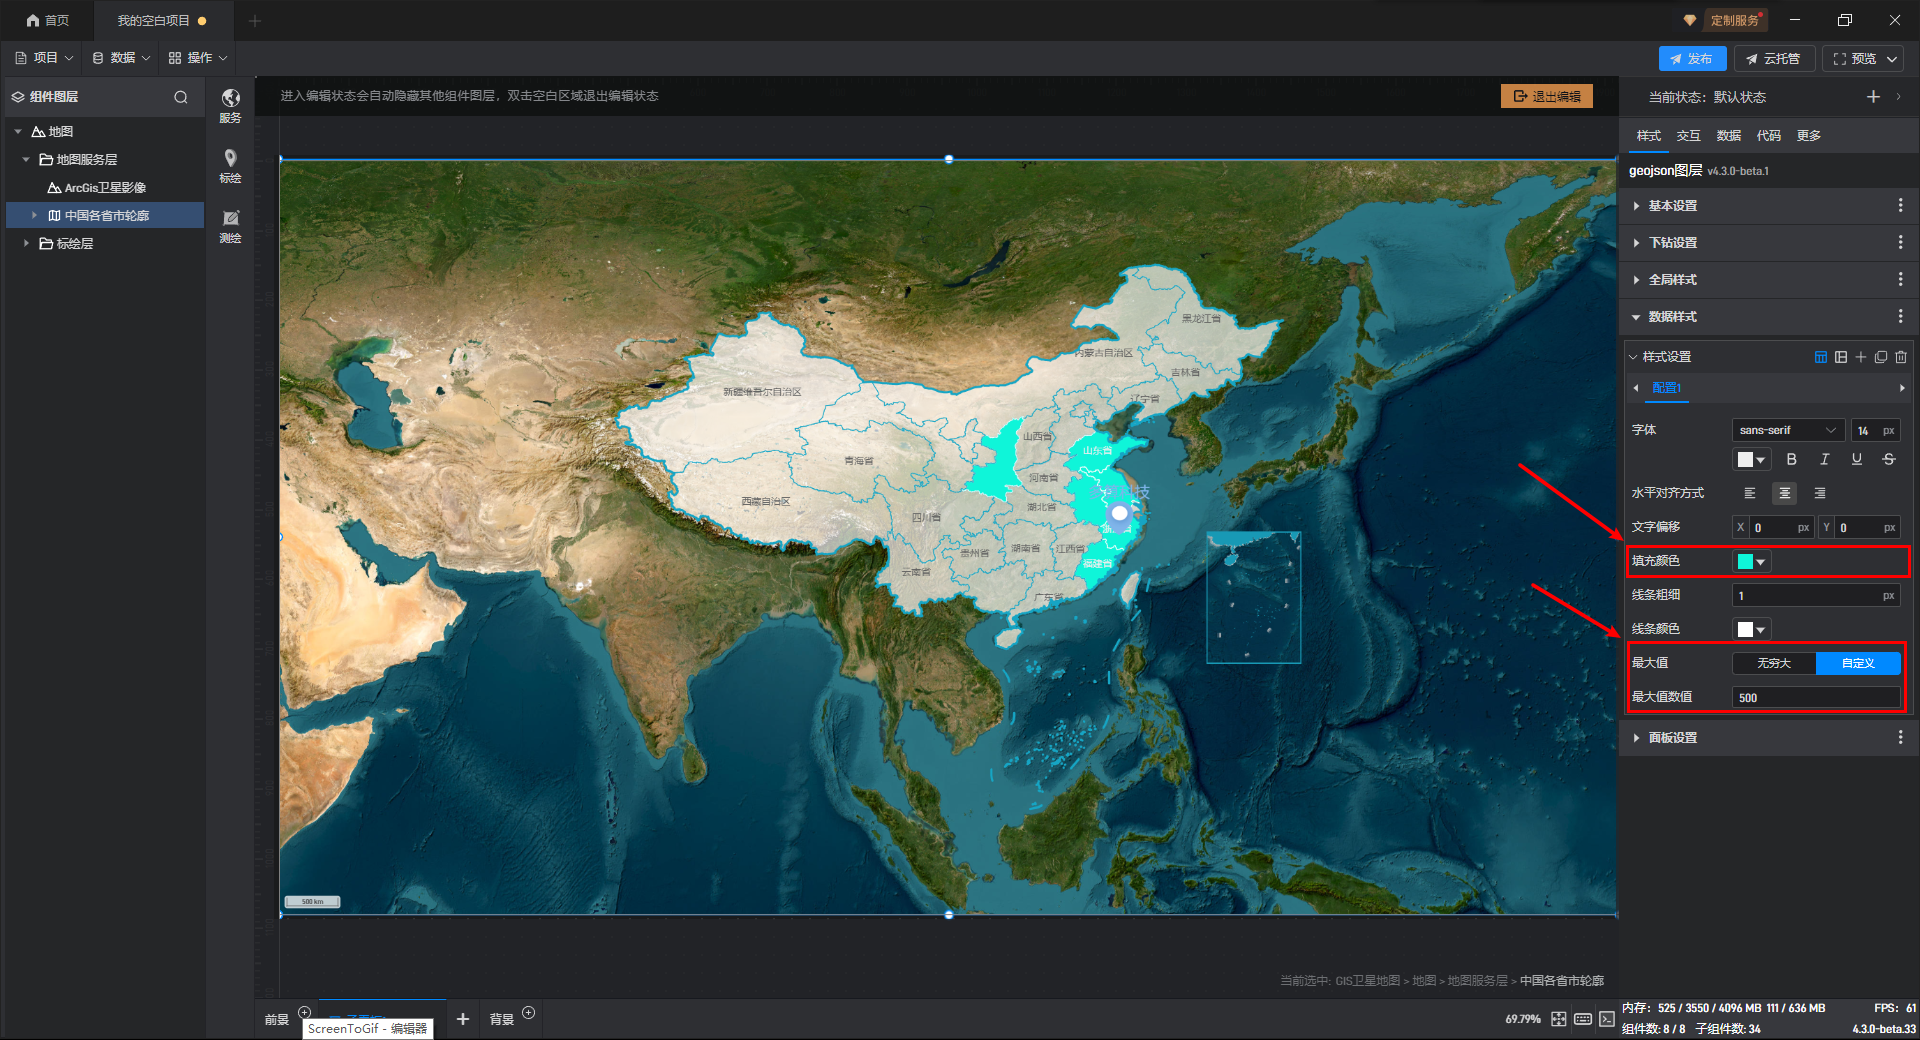Open the 测绘 measuring tool
Viewport: 1920px width, 1040px height.
pyautogui.click(x=230, y=226)
